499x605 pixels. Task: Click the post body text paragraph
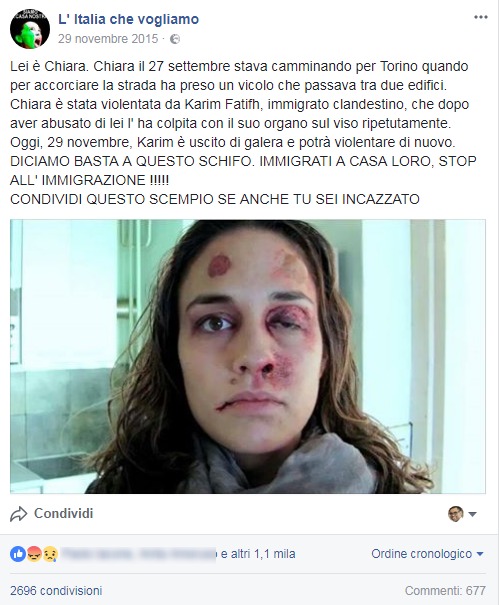pos(243,133)
